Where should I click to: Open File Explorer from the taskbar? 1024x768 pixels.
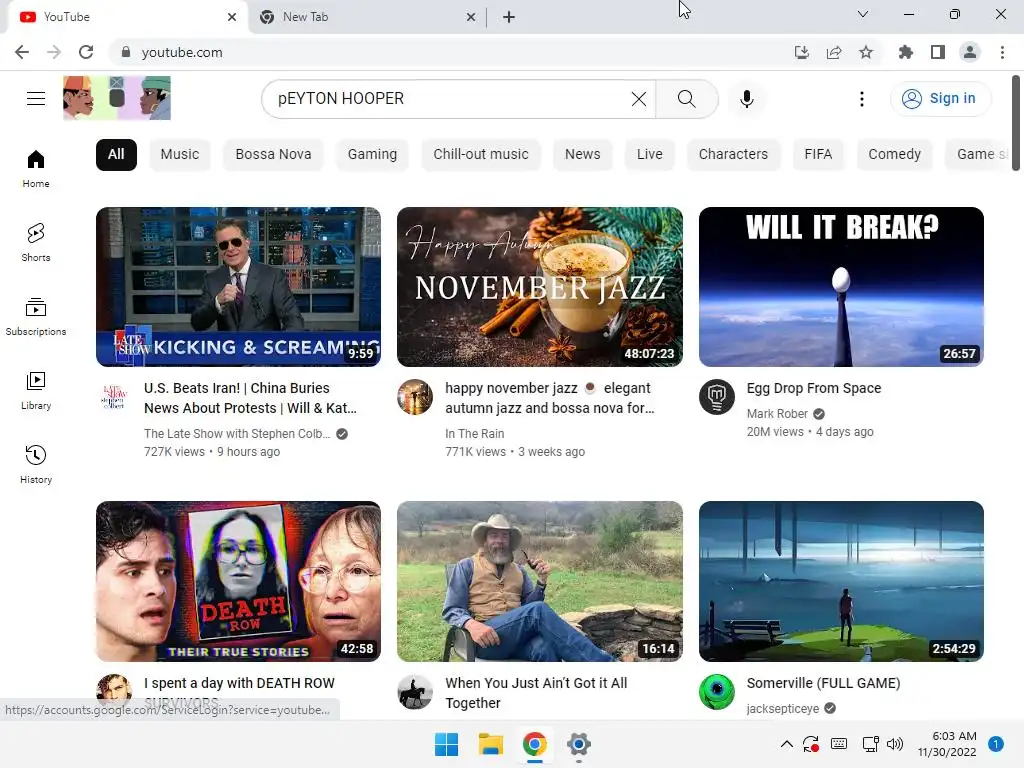[x=490, y=744]
